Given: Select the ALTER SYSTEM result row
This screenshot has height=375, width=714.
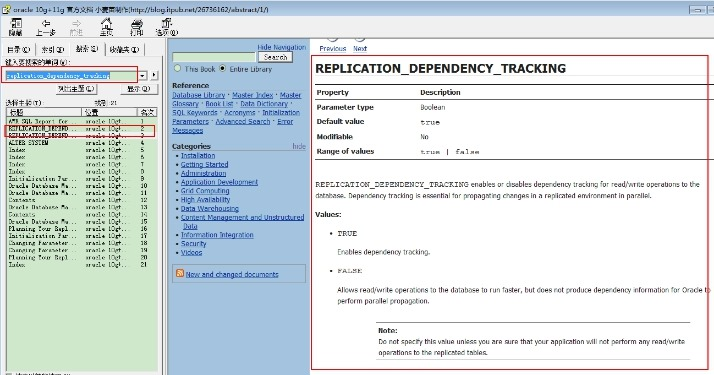Looking at the screenshot, I should [x=82, y=142].
